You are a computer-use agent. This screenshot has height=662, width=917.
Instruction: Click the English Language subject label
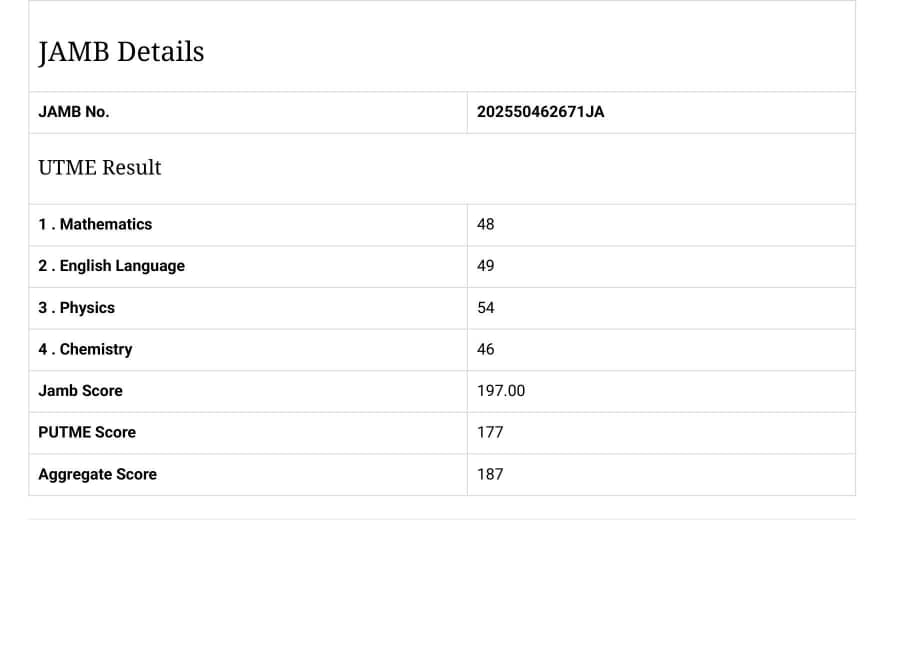111,266
